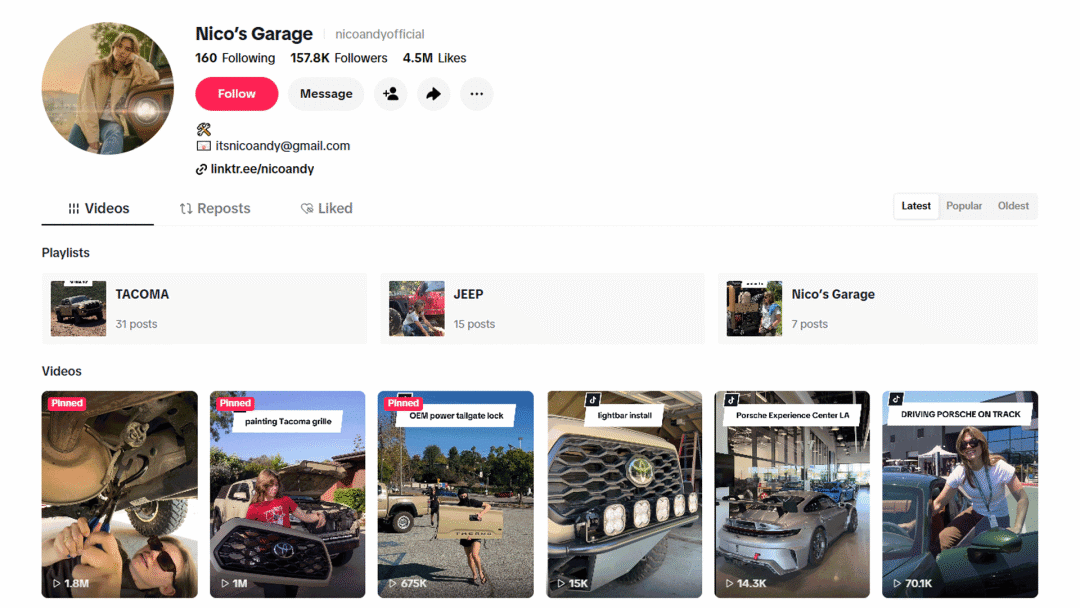Viewport: 1080px width, 608px height.
Task: Click the 4.5M Likes count
Action: 435,59
